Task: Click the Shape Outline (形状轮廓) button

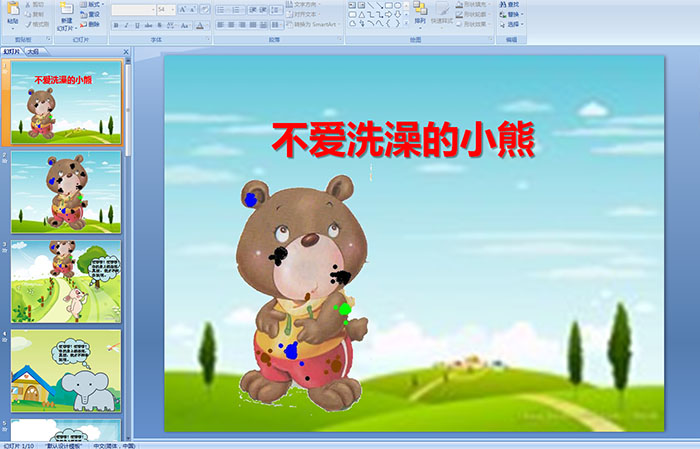Action: pyautogui.click(x=475, y=14)
